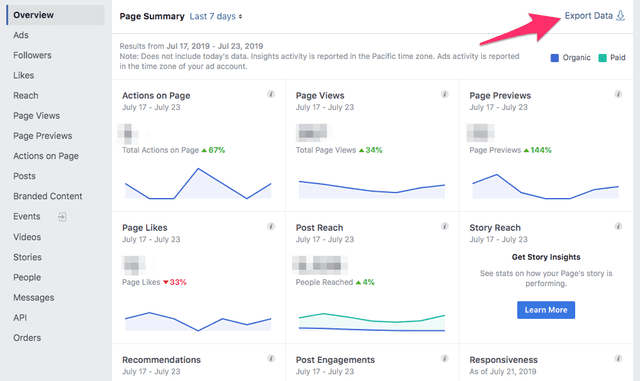This screenshot has height=381, width=640.
Task: Open info icon for Page Views card
Action: click(x=444, y=94)
